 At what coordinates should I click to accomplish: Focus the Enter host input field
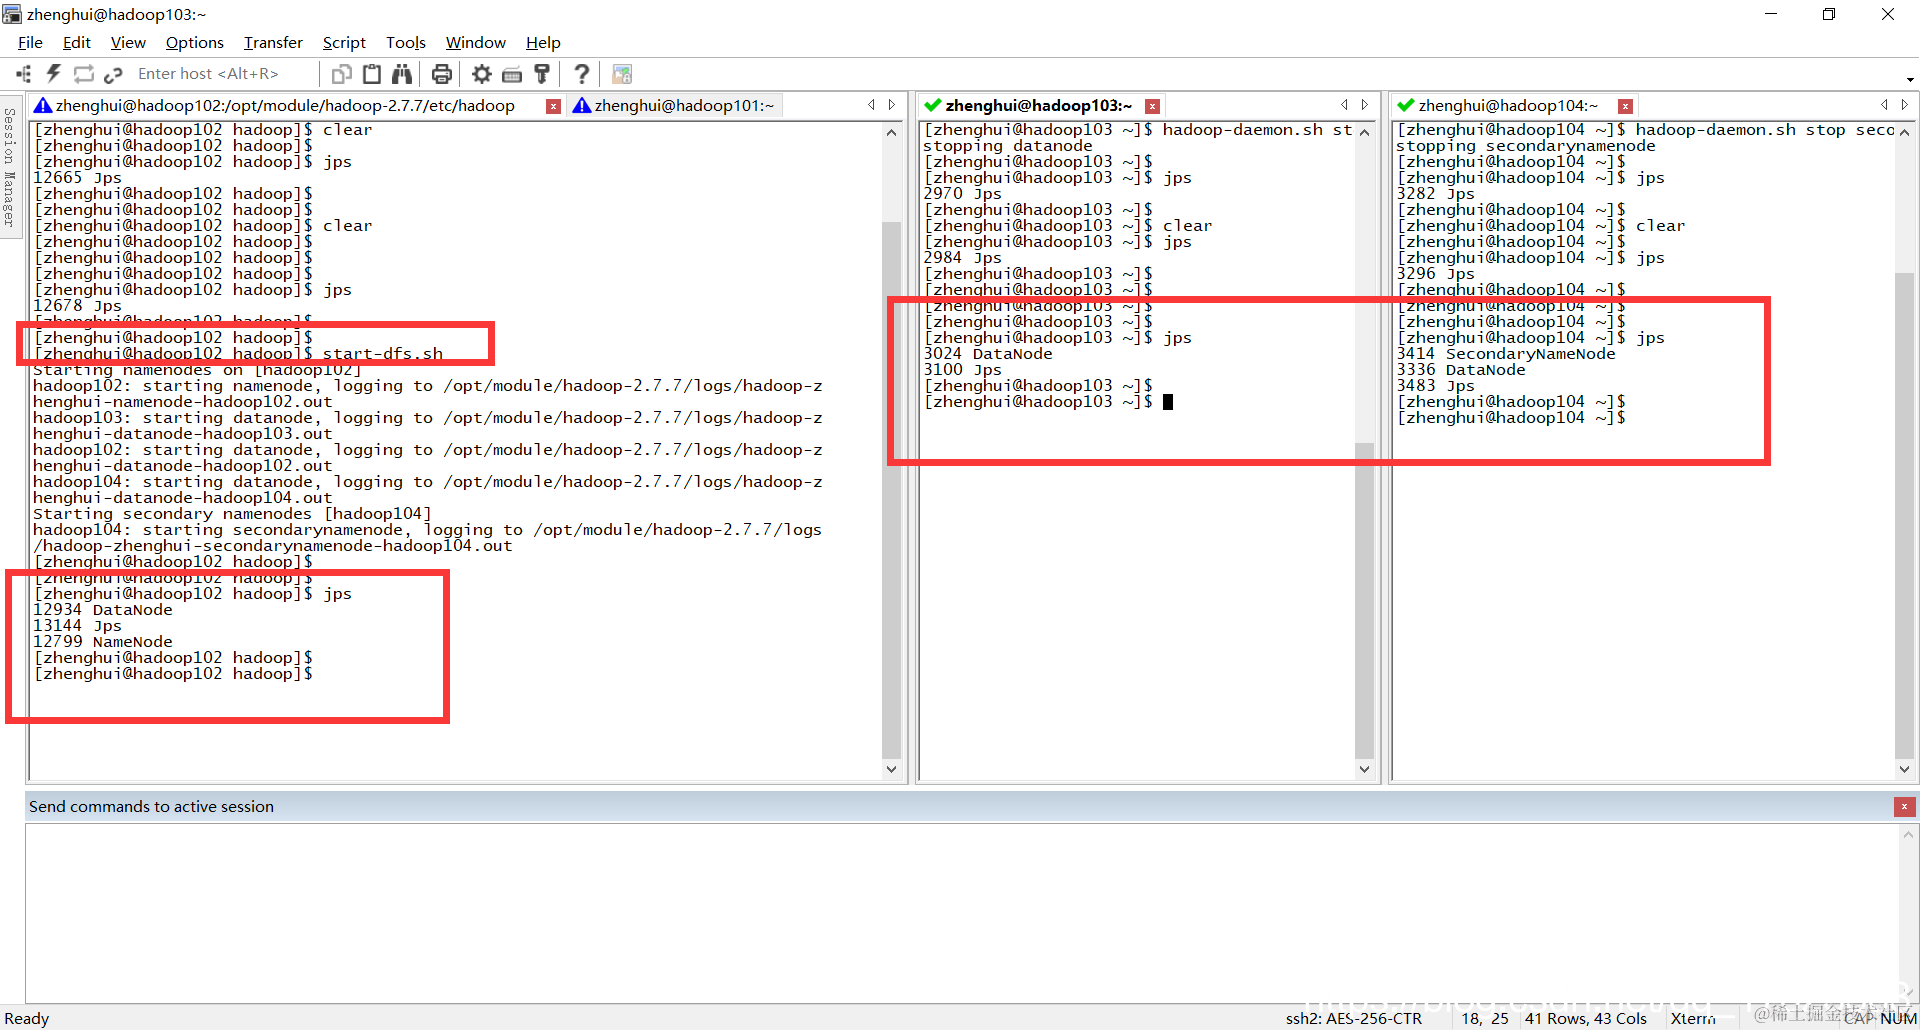click(222, 74)
